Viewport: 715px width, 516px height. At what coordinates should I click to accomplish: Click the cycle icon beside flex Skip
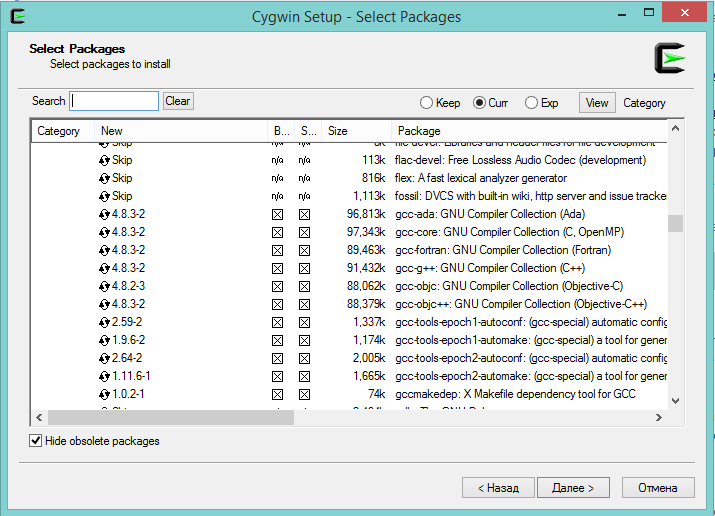[104, 178]
